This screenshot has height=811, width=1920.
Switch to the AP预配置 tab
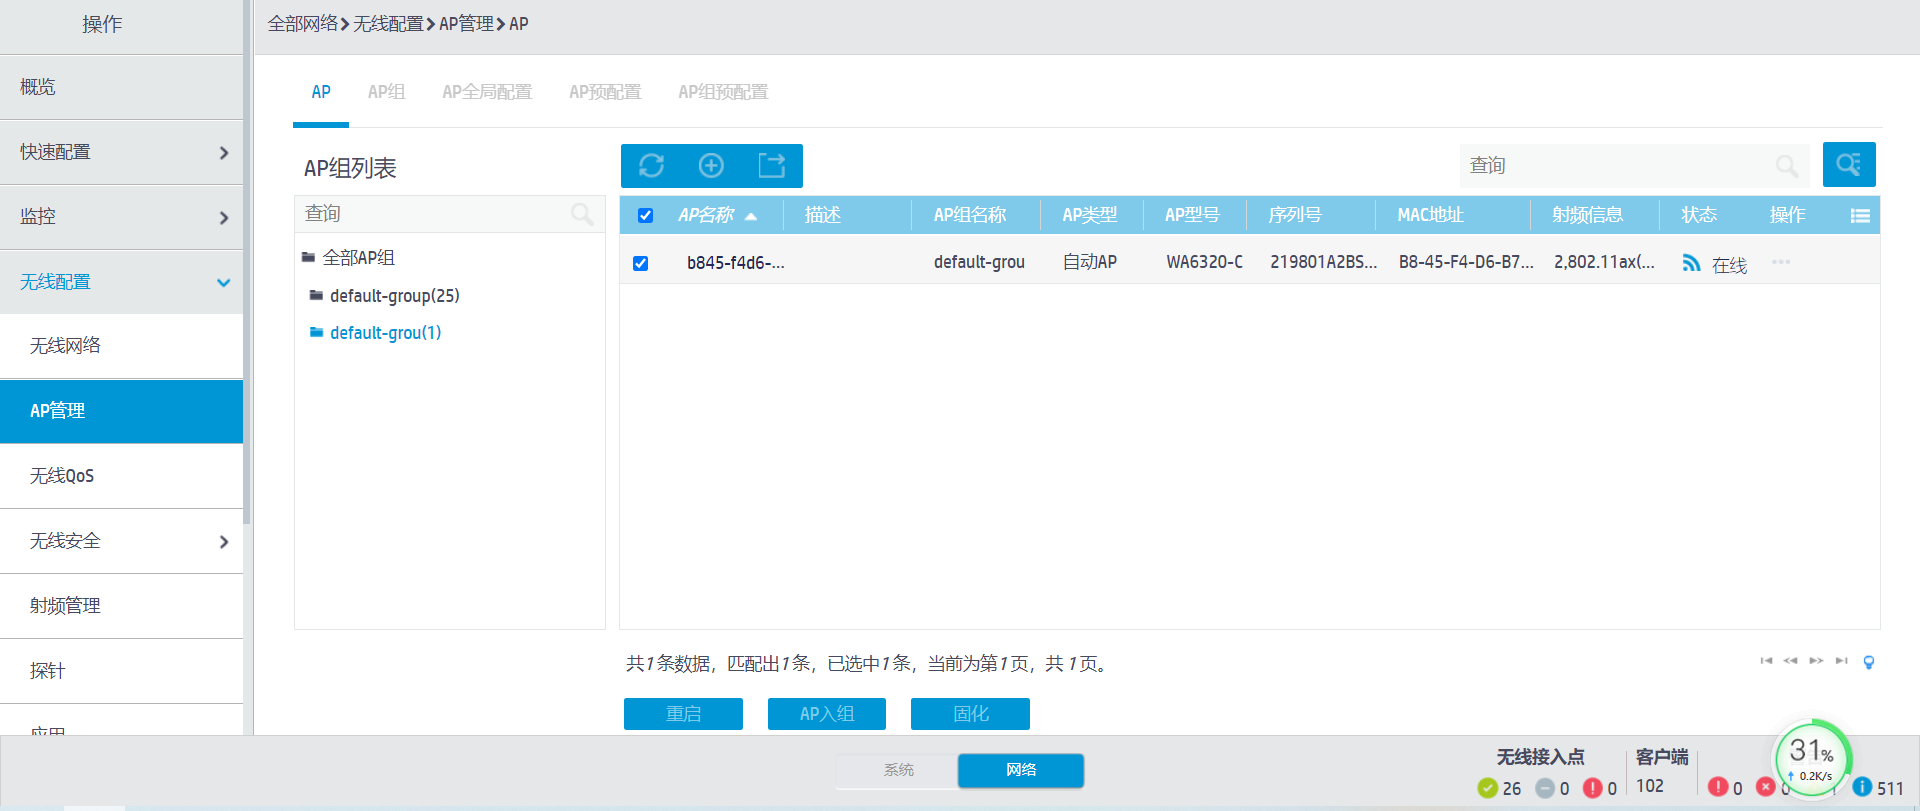[605, 92]
